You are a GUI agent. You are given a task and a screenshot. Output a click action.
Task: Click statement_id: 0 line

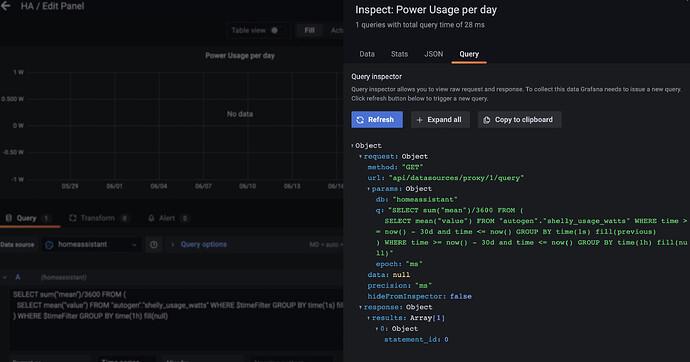pos(416,340)
